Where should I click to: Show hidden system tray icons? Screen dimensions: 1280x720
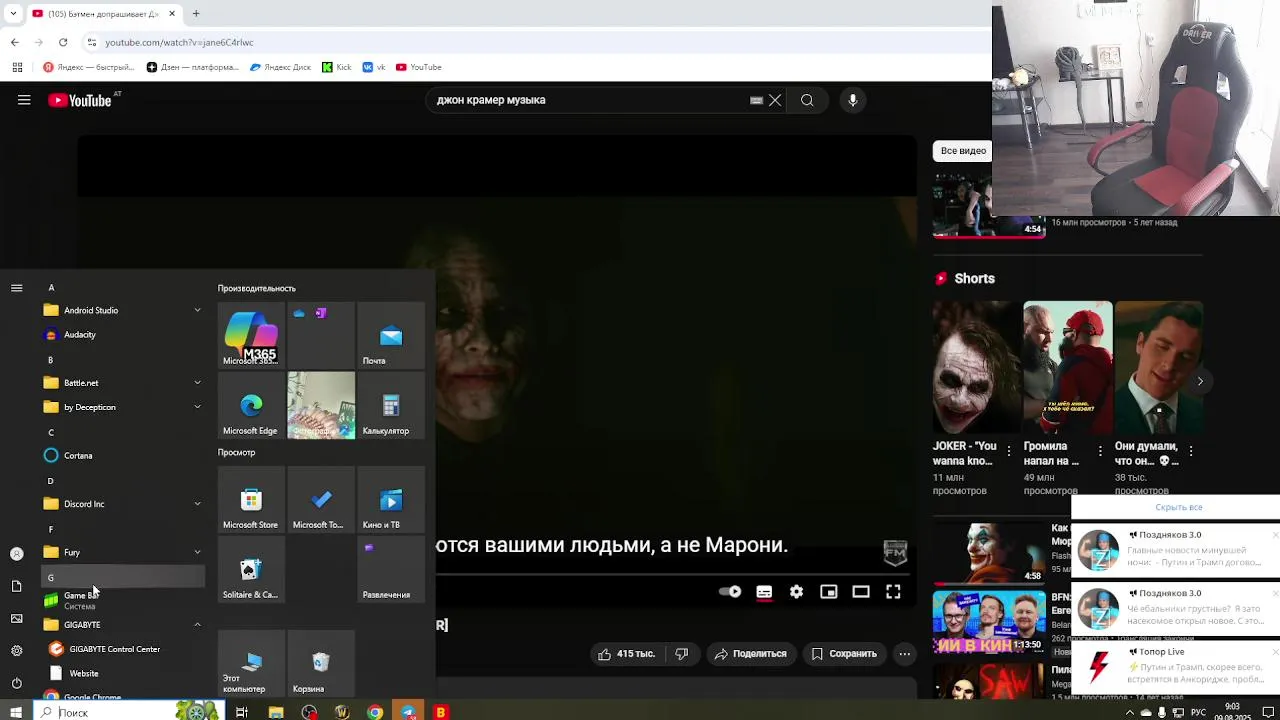(1130, 712)
